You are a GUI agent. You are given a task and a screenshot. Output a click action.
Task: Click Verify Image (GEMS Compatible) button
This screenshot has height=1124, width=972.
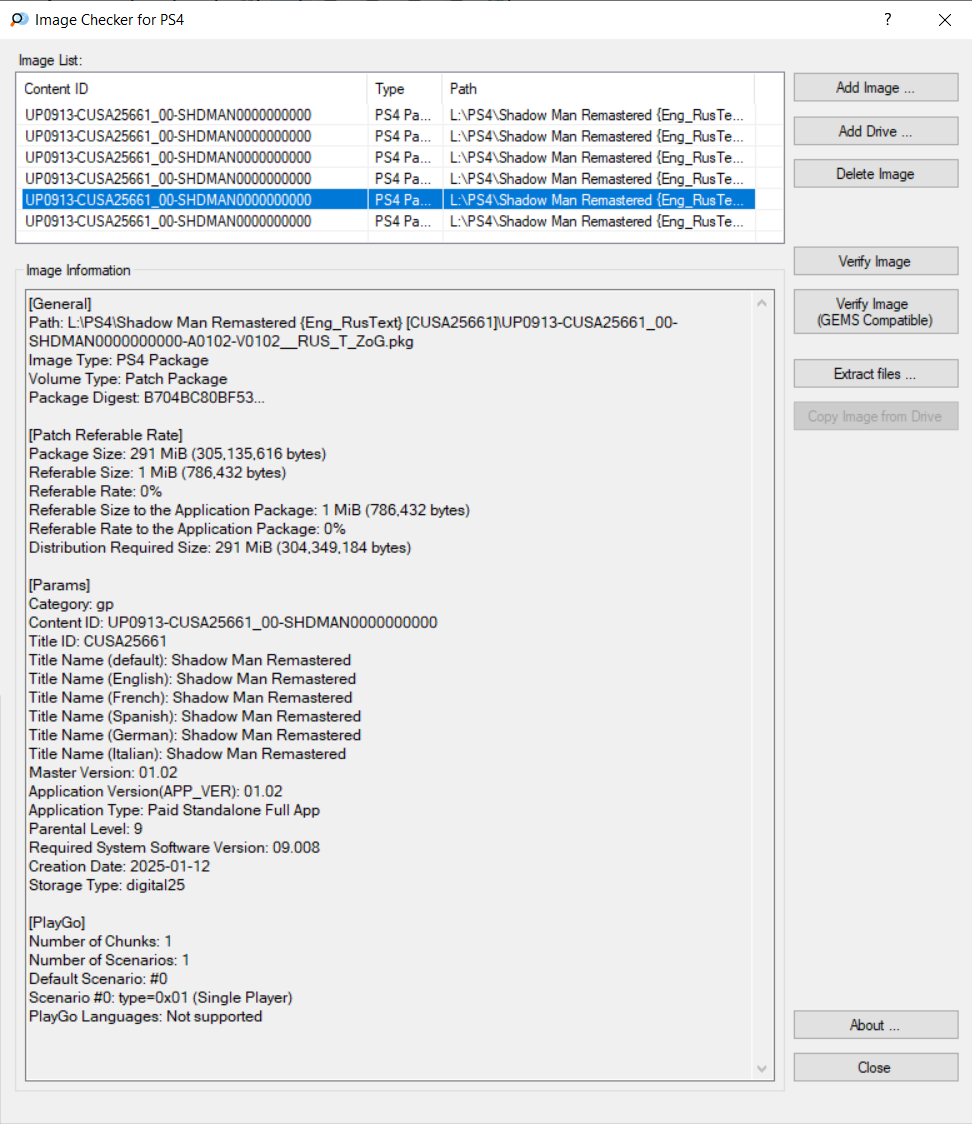pos(875,312)
